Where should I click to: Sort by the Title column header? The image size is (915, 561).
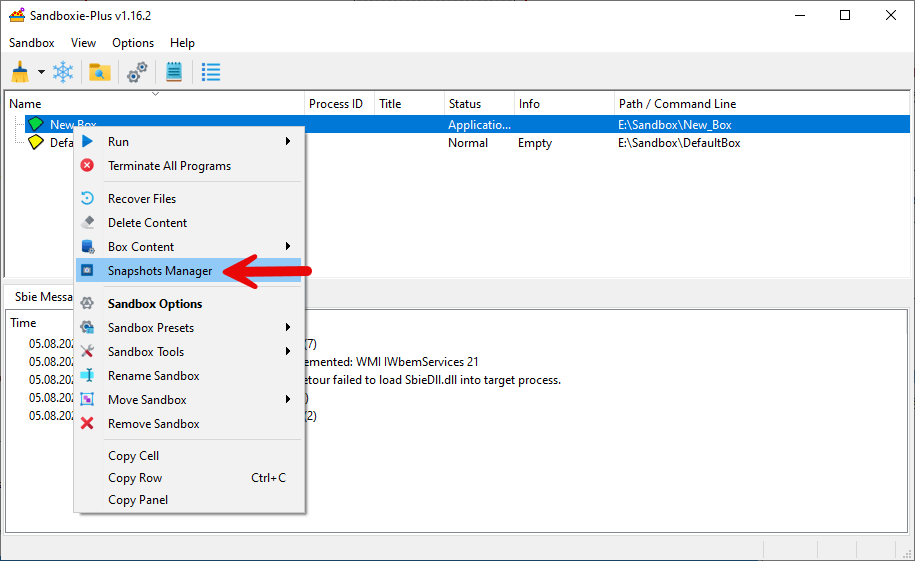[x=409, y=103]
